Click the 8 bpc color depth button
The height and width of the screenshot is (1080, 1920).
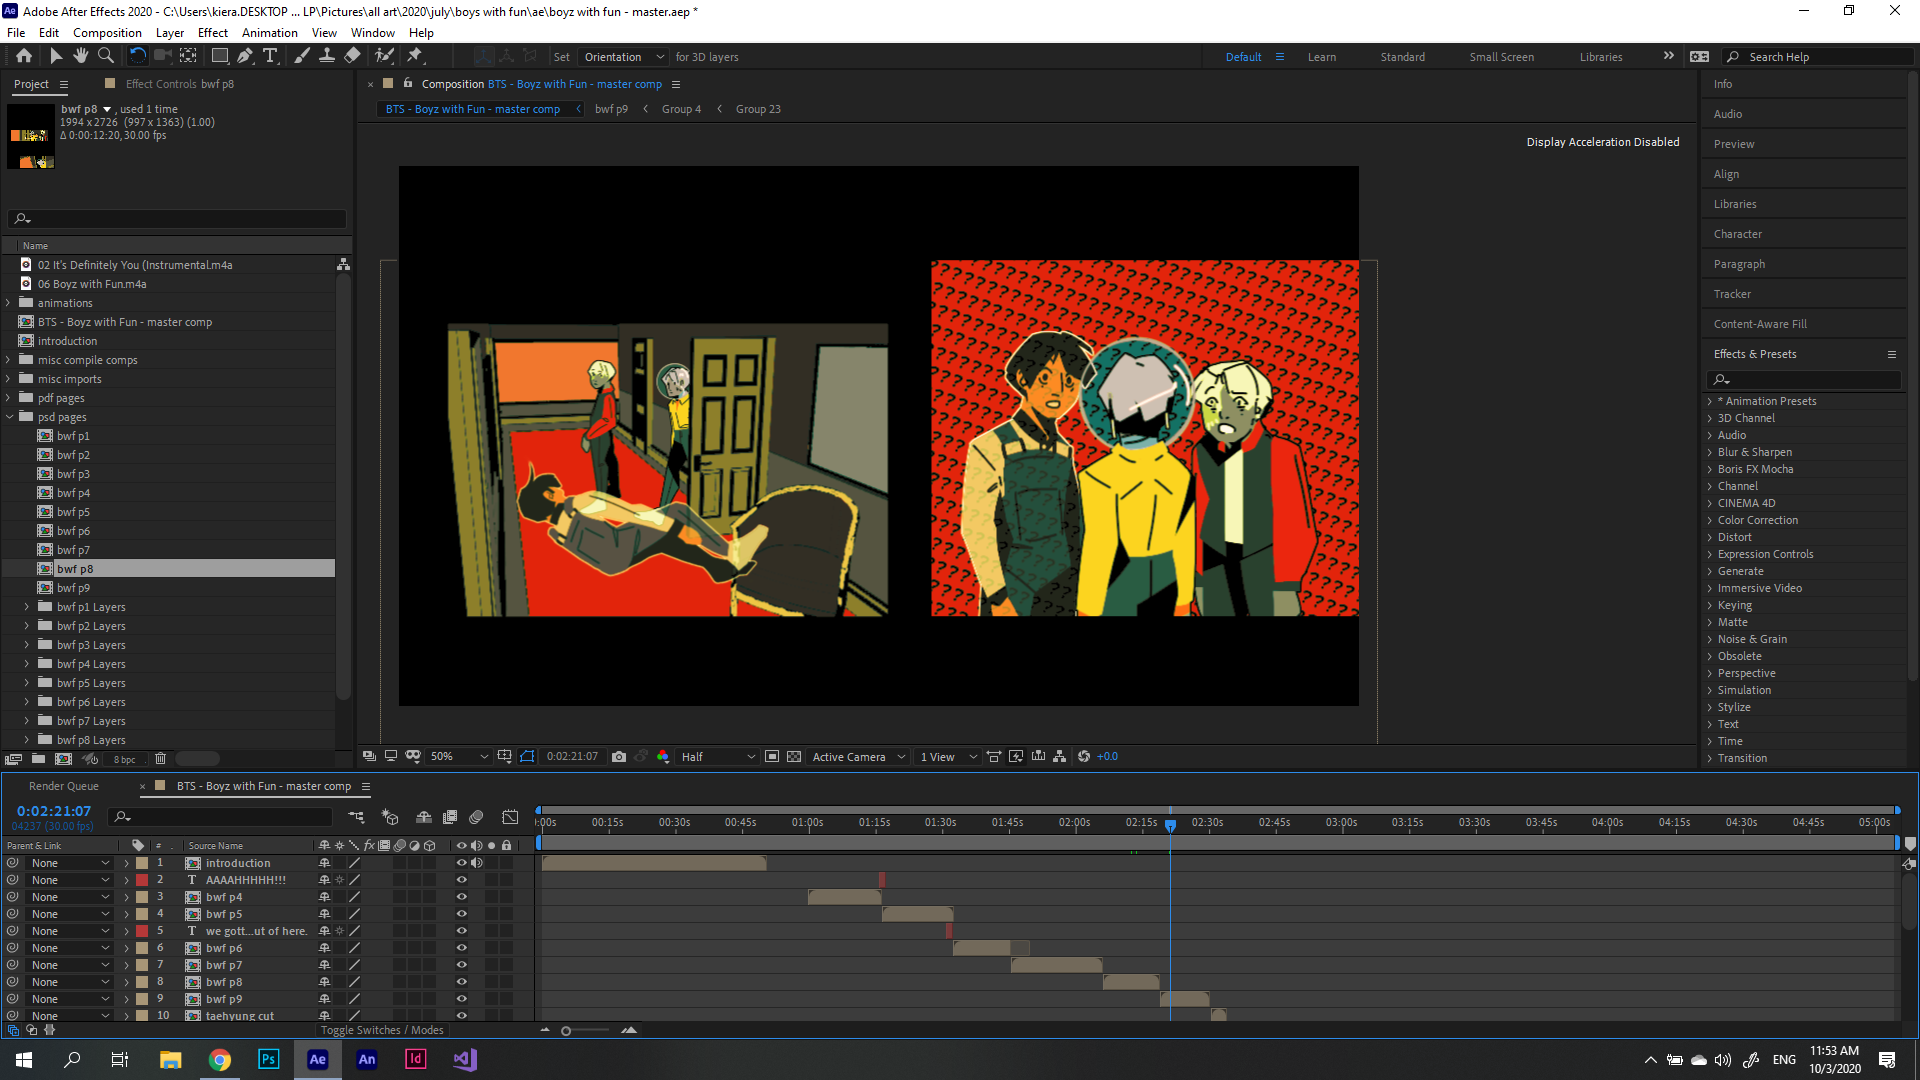[124, 760]
